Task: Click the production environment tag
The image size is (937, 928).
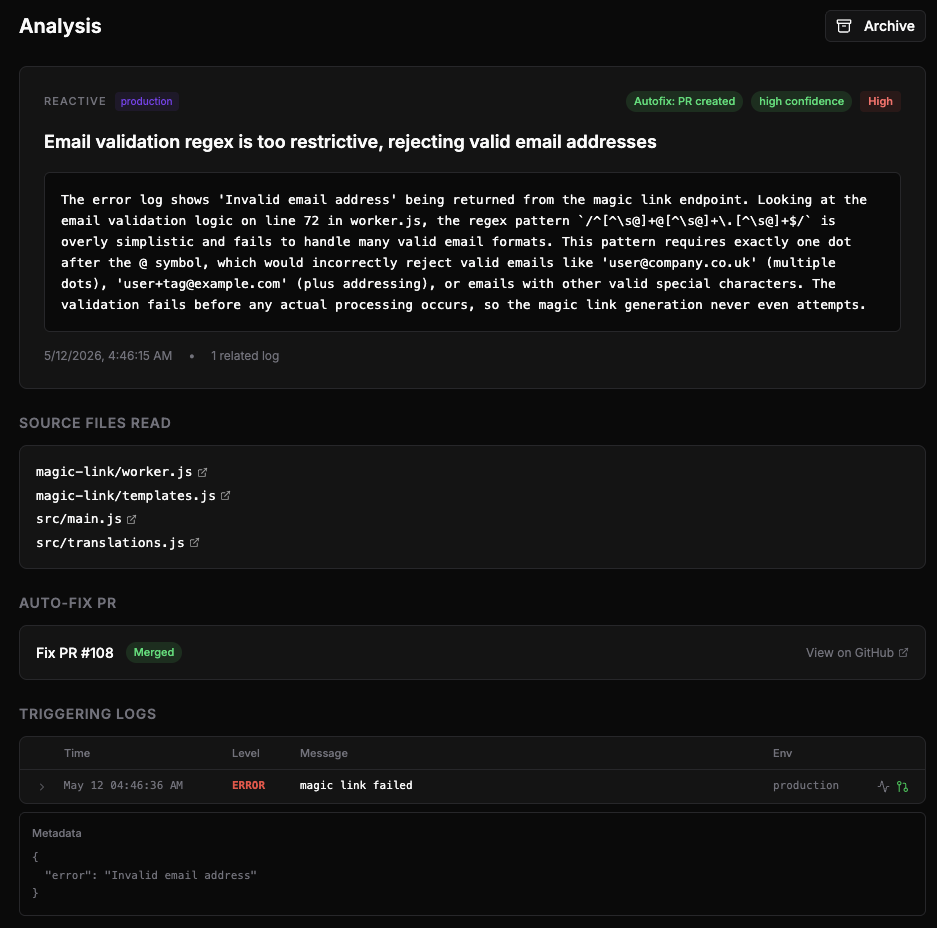Action: (x=146, y=101)
